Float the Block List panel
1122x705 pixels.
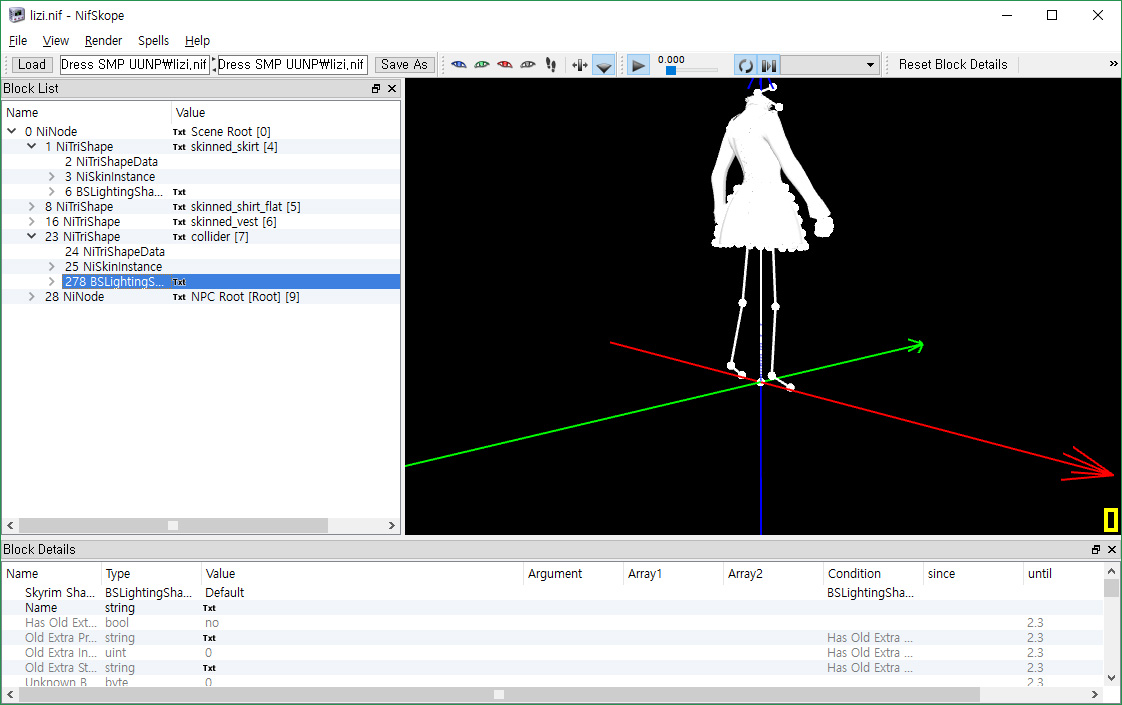376,89
